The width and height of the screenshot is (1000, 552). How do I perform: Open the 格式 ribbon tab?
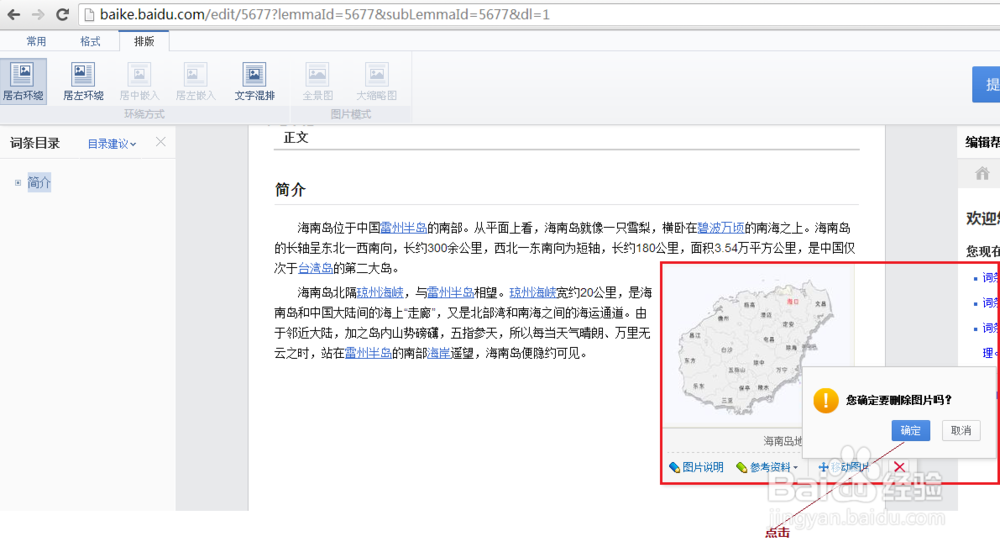point(90,41)
